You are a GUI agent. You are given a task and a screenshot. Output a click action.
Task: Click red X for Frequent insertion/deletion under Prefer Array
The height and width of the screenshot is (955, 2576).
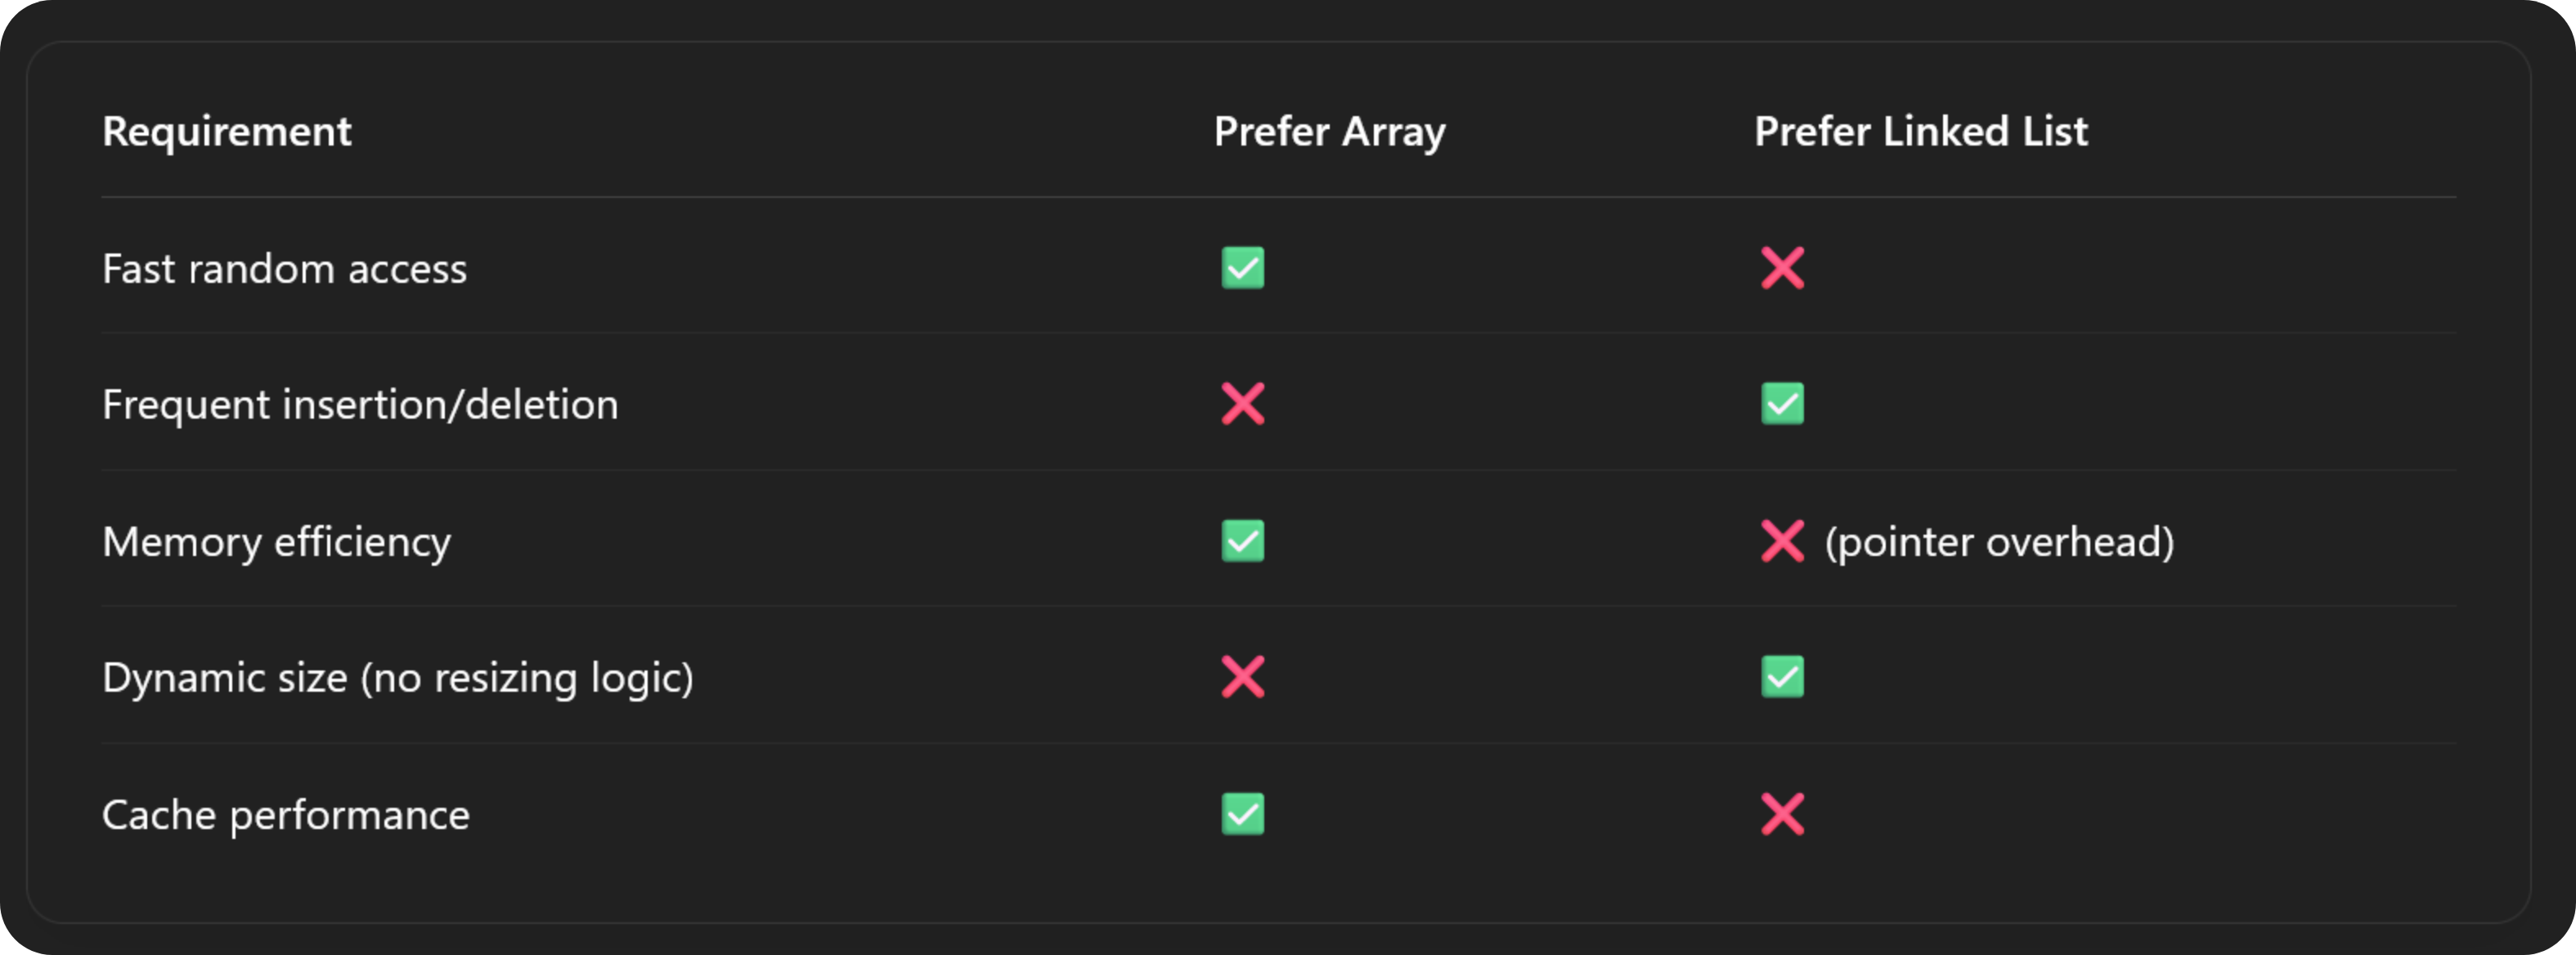(x=1242, y=404)
